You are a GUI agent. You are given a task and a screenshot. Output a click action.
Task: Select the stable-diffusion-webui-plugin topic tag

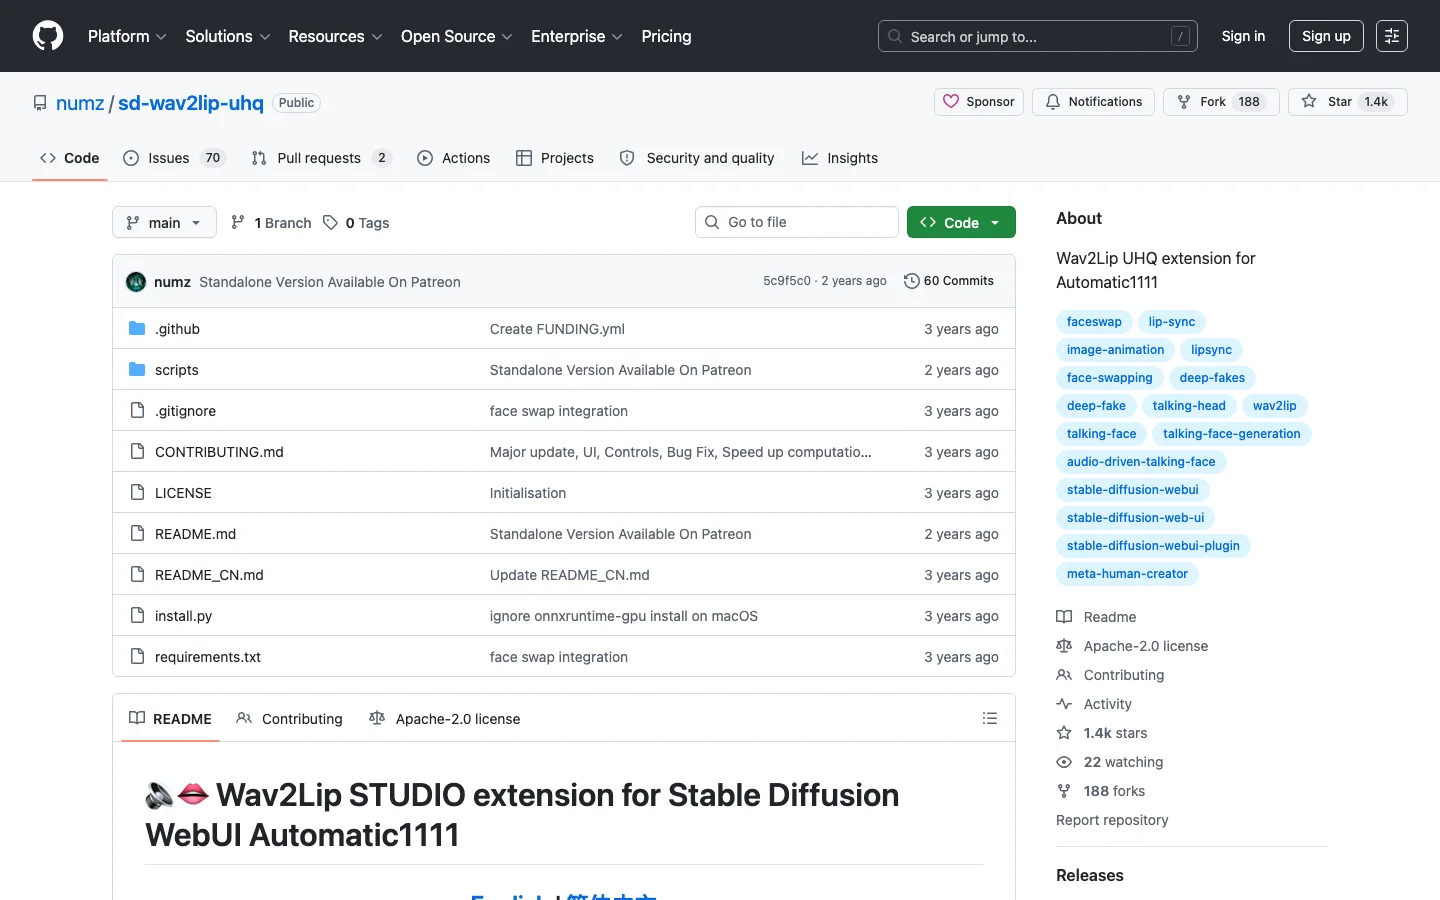click(1153, 546)
